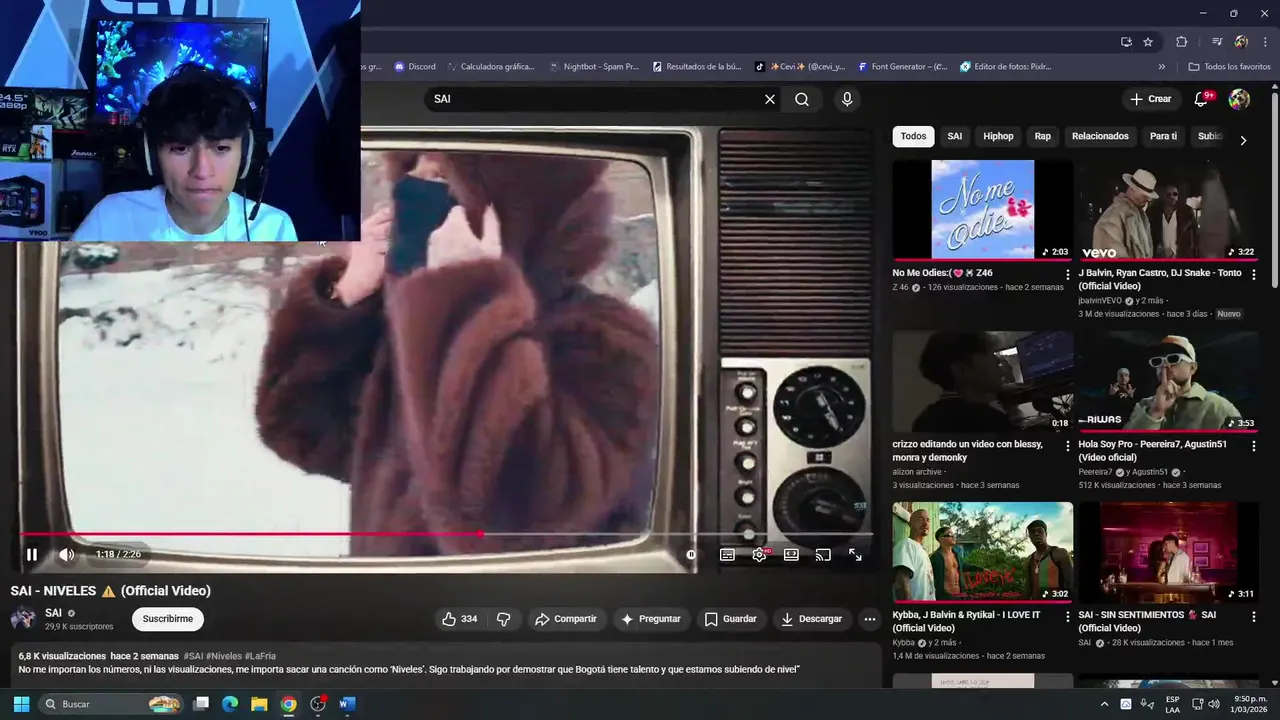
Task: Select the Todos filter chip
Action: tap(913, 136)
